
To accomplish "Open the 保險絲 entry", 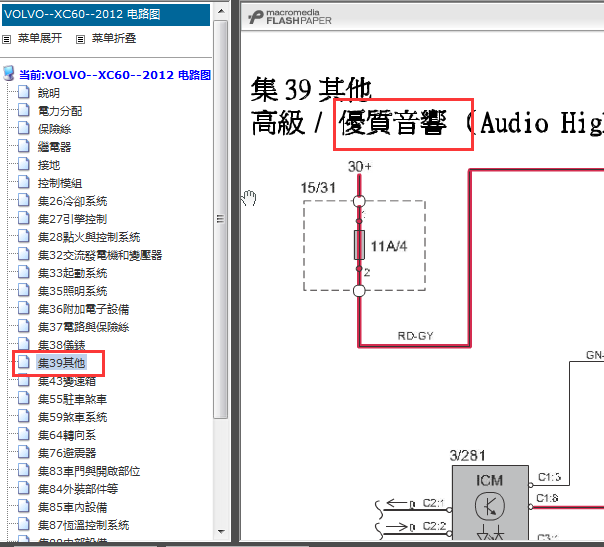I will [54, 129].
